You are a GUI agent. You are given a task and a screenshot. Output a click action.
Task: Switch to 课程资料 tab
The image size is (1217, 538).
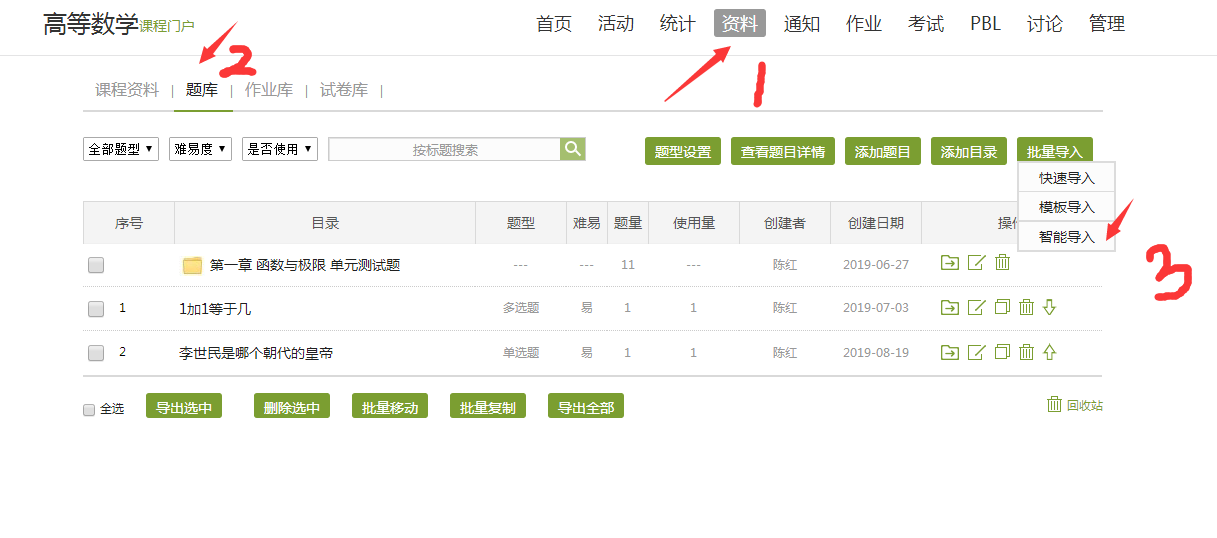(127, 90)
